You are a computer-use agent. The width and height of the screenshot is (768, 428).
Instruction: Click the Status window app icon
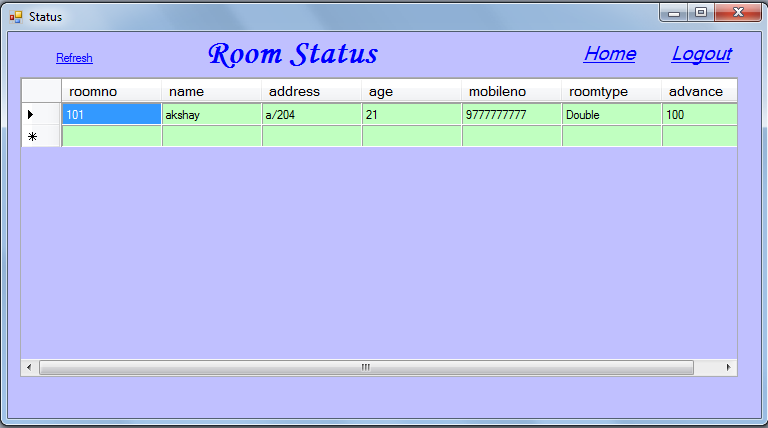click(x=15, y=16)
